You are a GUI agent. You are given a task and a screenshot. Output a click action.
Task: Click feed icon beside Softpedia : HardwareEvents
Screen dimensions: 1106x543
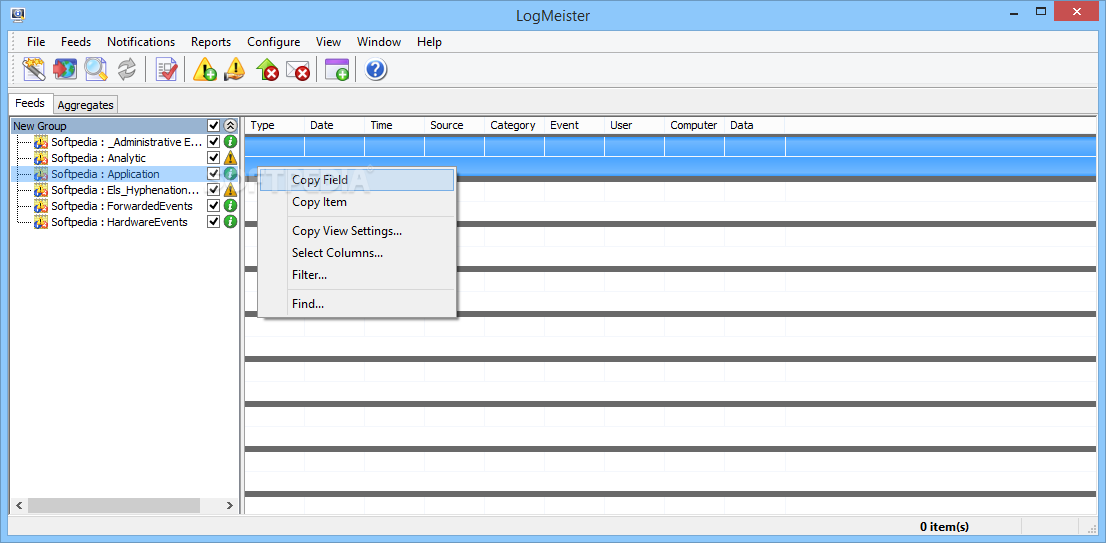(41, 221)
